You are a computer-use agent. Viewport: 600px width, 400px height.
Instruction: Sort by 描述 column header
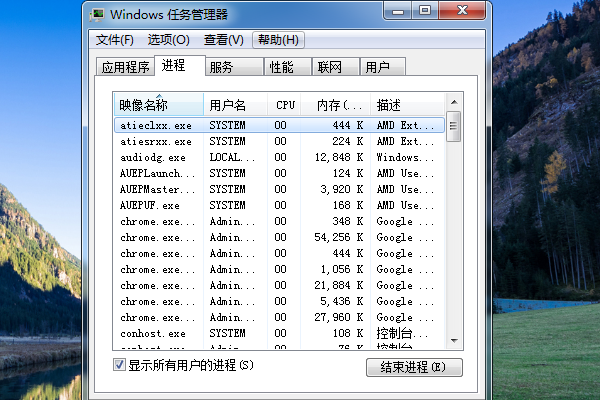tap(407, 104)
